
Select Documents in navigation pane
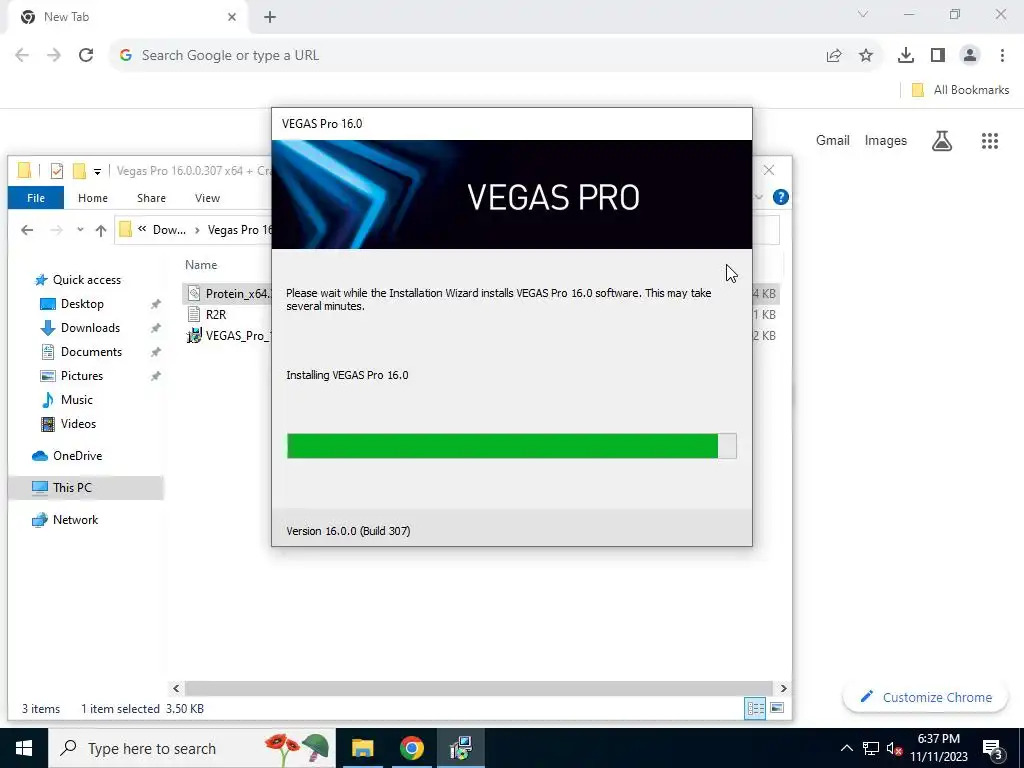[x=91, y=352]
